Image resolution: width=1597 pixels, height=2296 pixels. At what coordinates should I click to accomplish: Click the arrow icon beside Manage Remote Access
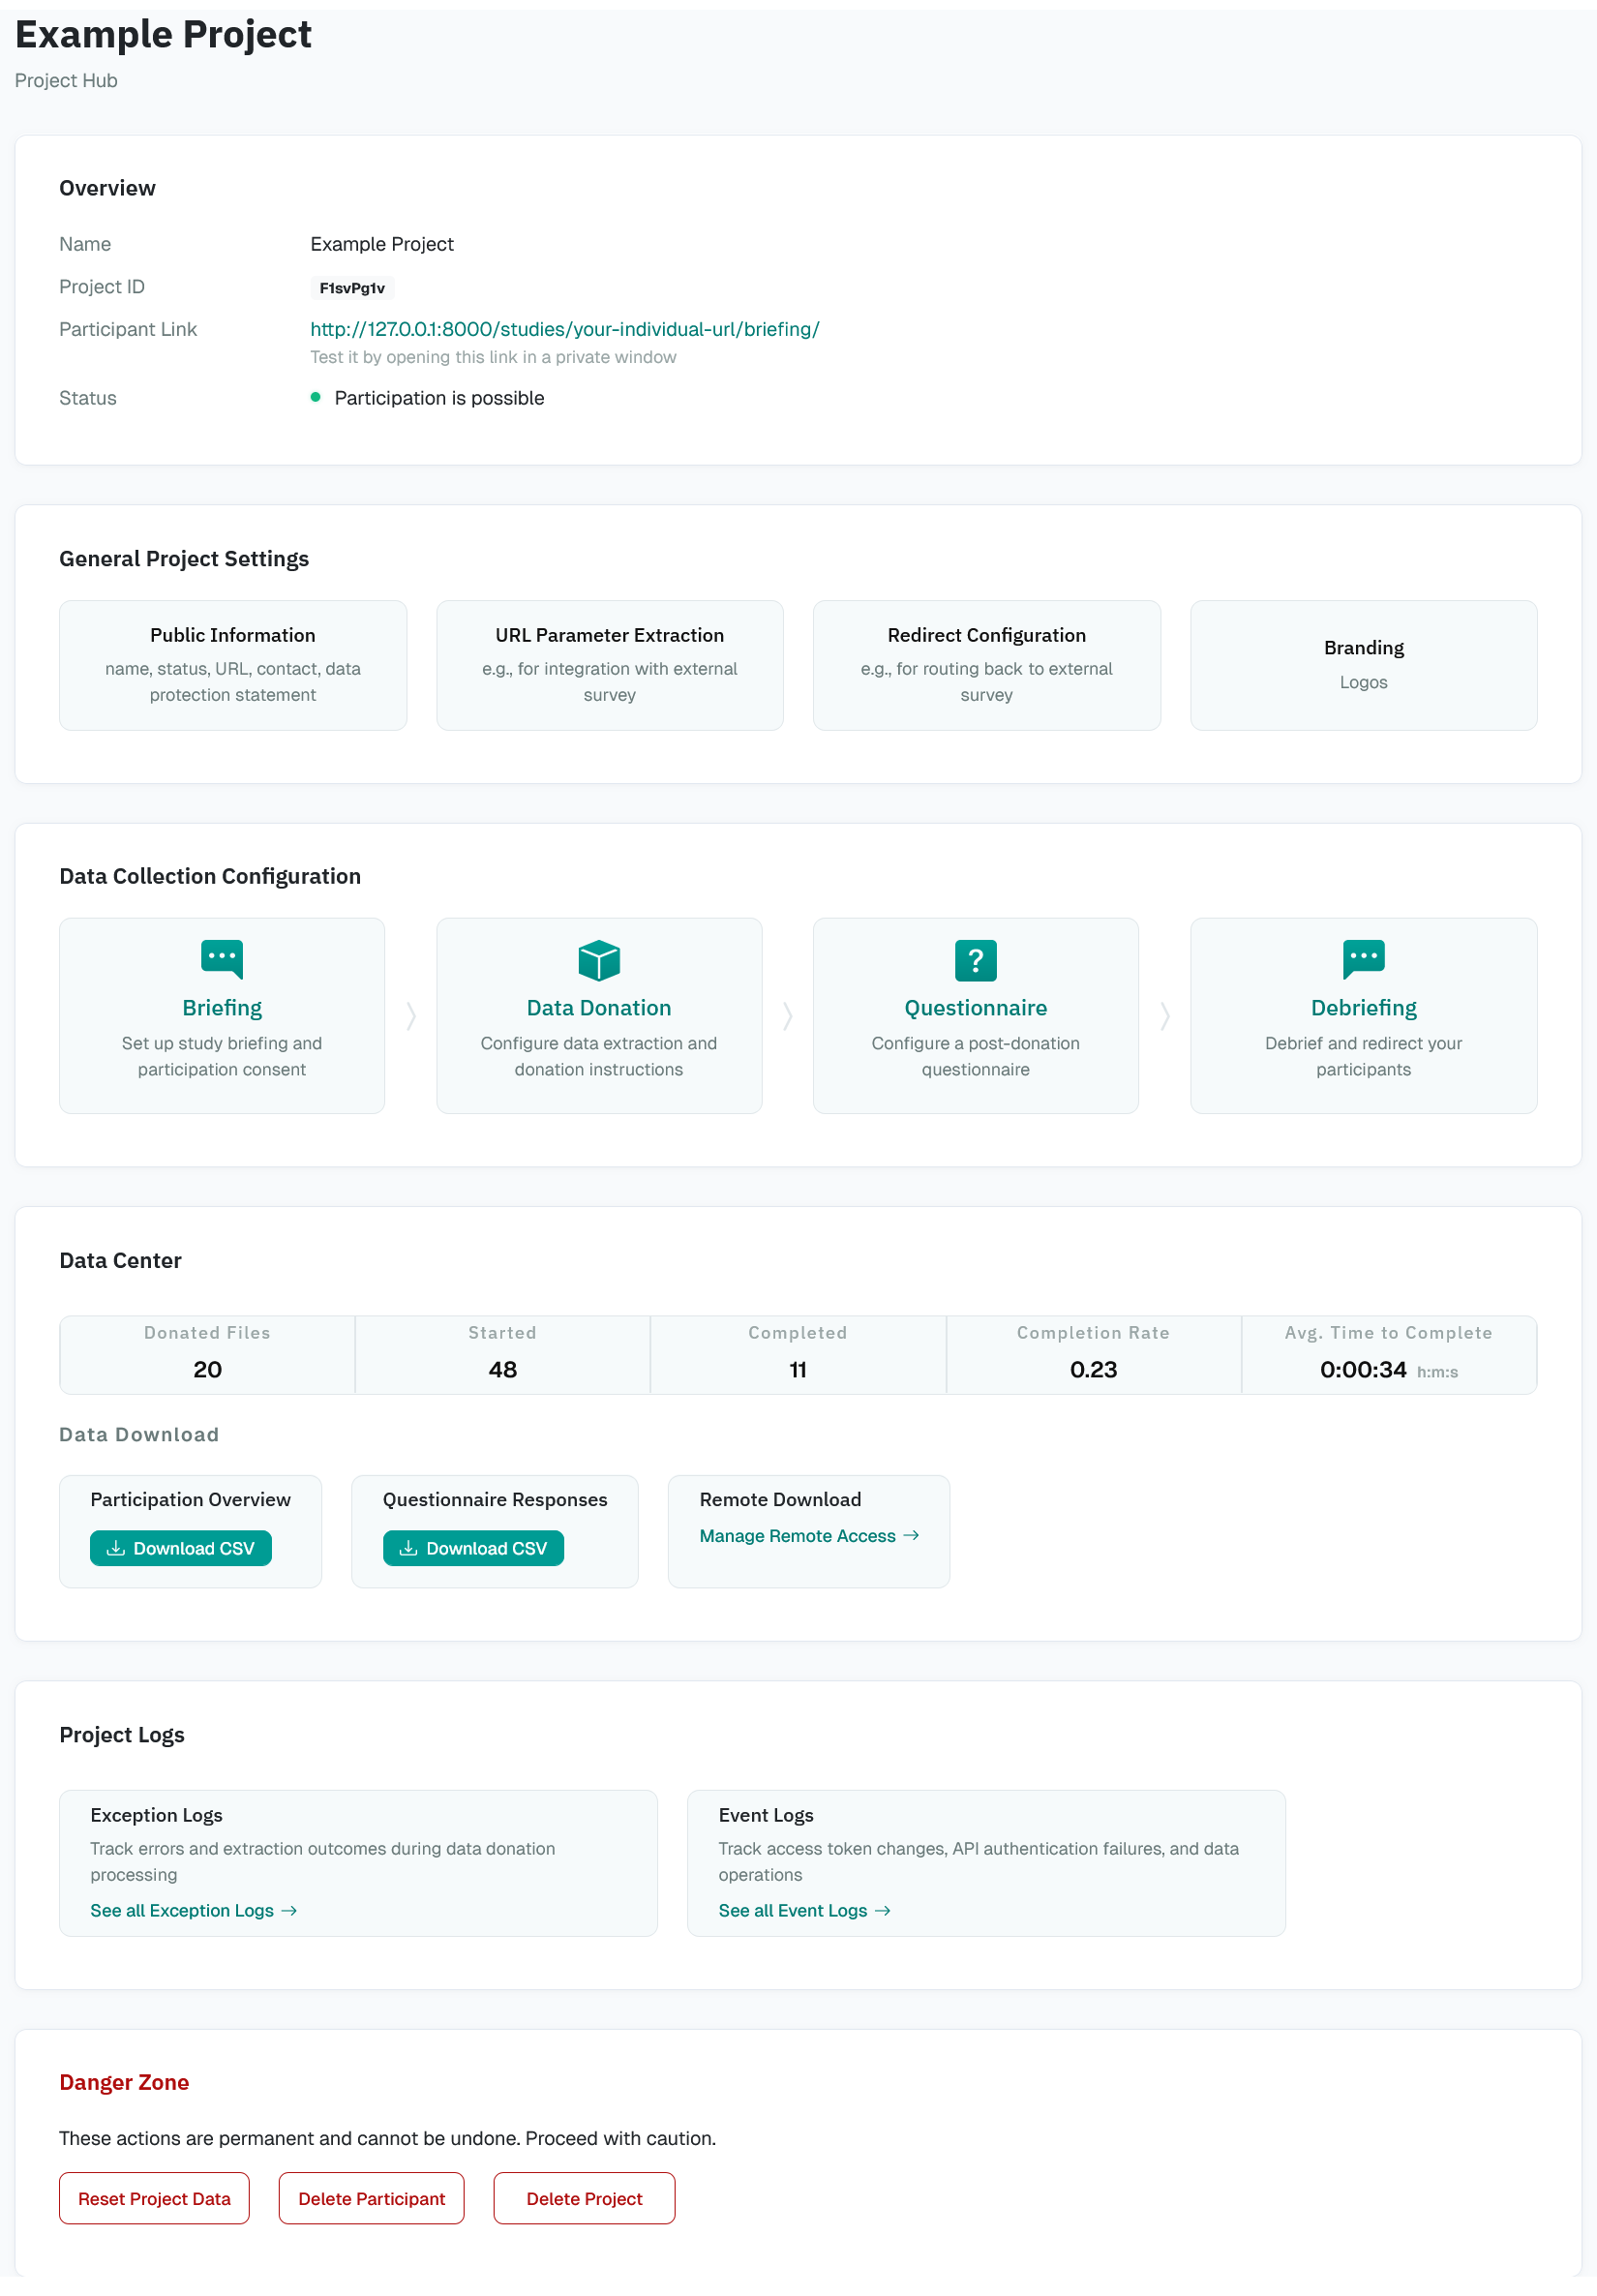tap(911, 1536)
